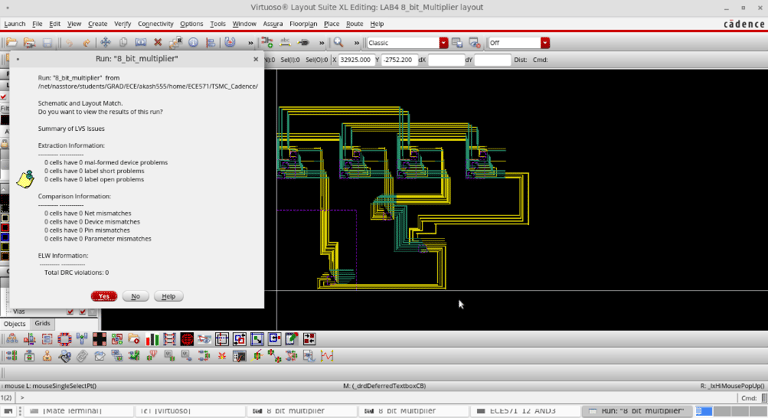768x418 pixels.
Task: Open the Connectivity menu
Action: pos(155,24)
